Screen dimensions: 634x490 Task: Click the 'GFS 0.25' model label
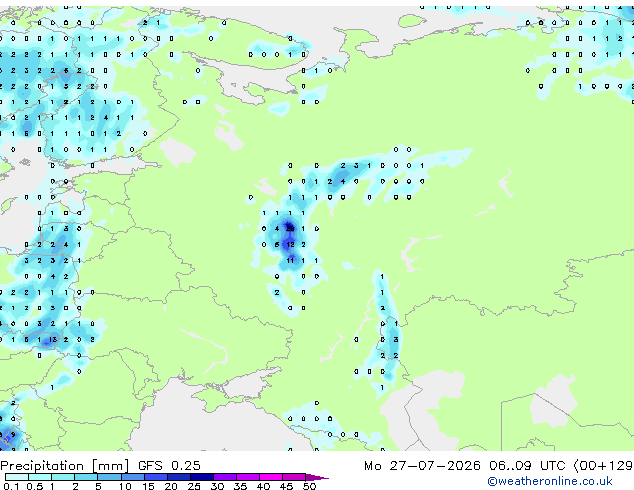pyautogui.click(x=169, y=465)
